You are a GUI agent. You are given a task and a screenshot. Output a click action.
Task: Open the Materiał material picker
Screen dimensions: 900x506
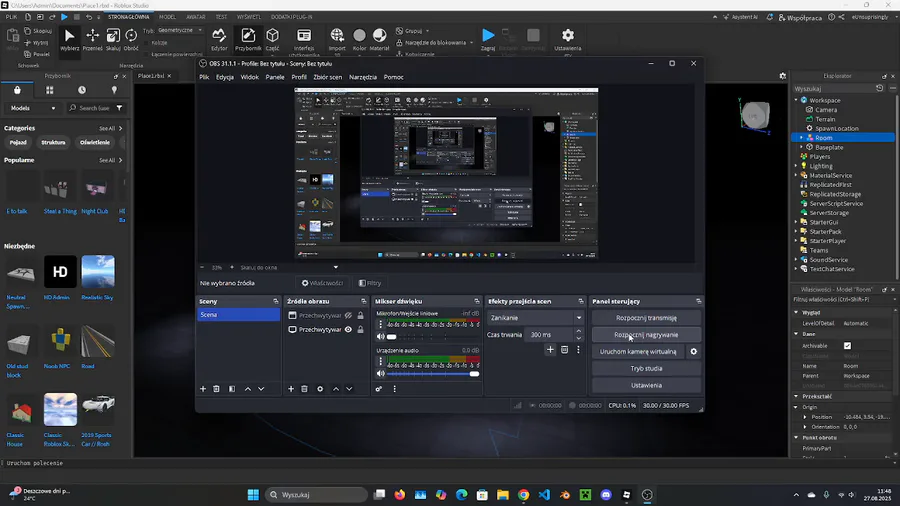pyautogui.click(x=379, y=40)
